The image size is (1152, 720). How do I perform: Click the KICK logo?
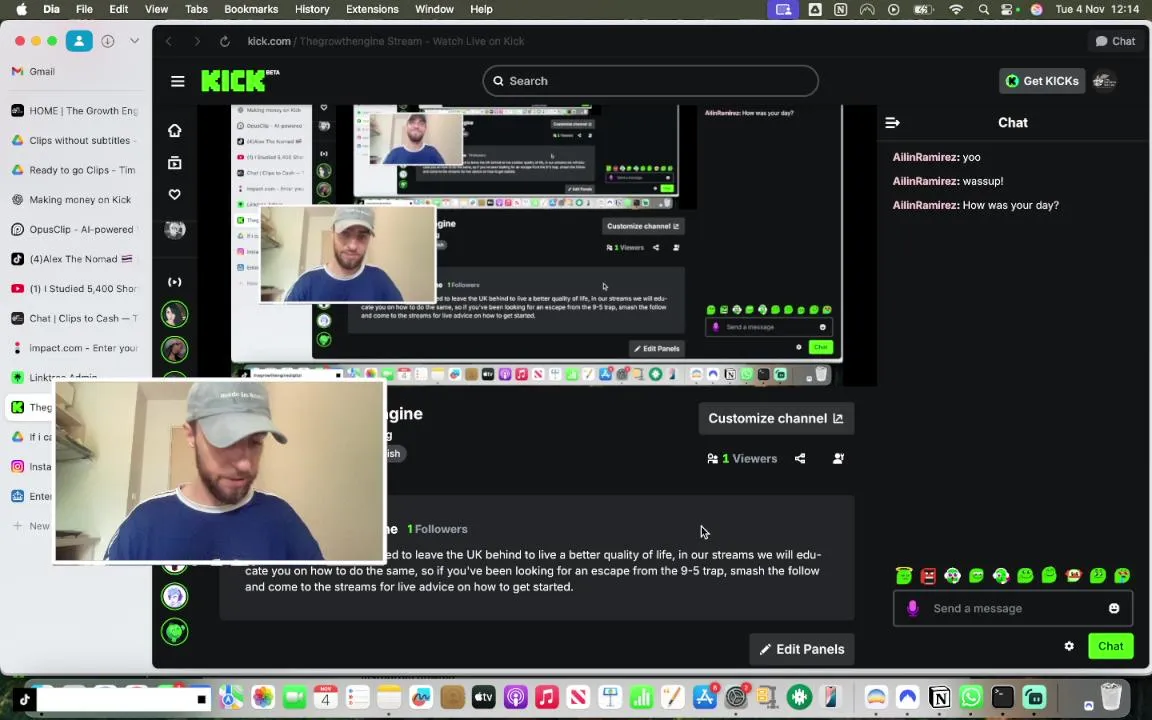[x=240, y=80]
